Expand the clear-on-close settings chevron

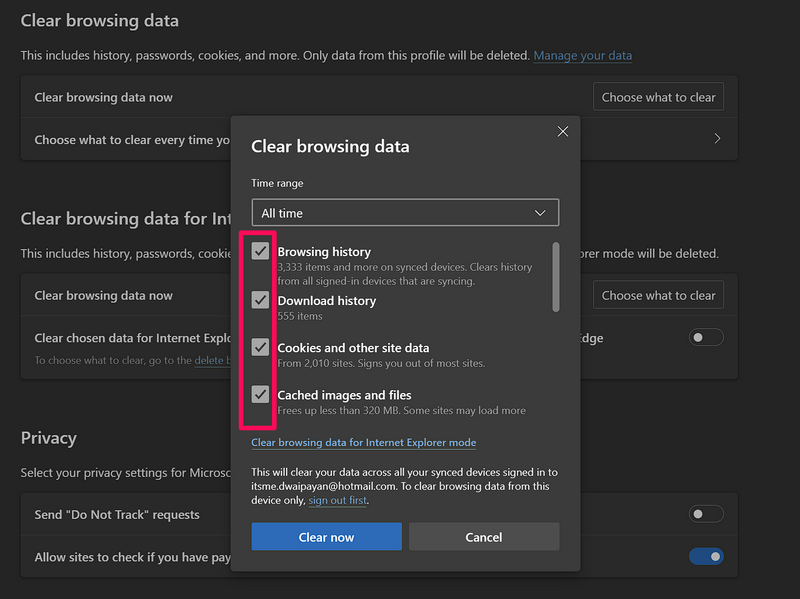tap(717, 140)
